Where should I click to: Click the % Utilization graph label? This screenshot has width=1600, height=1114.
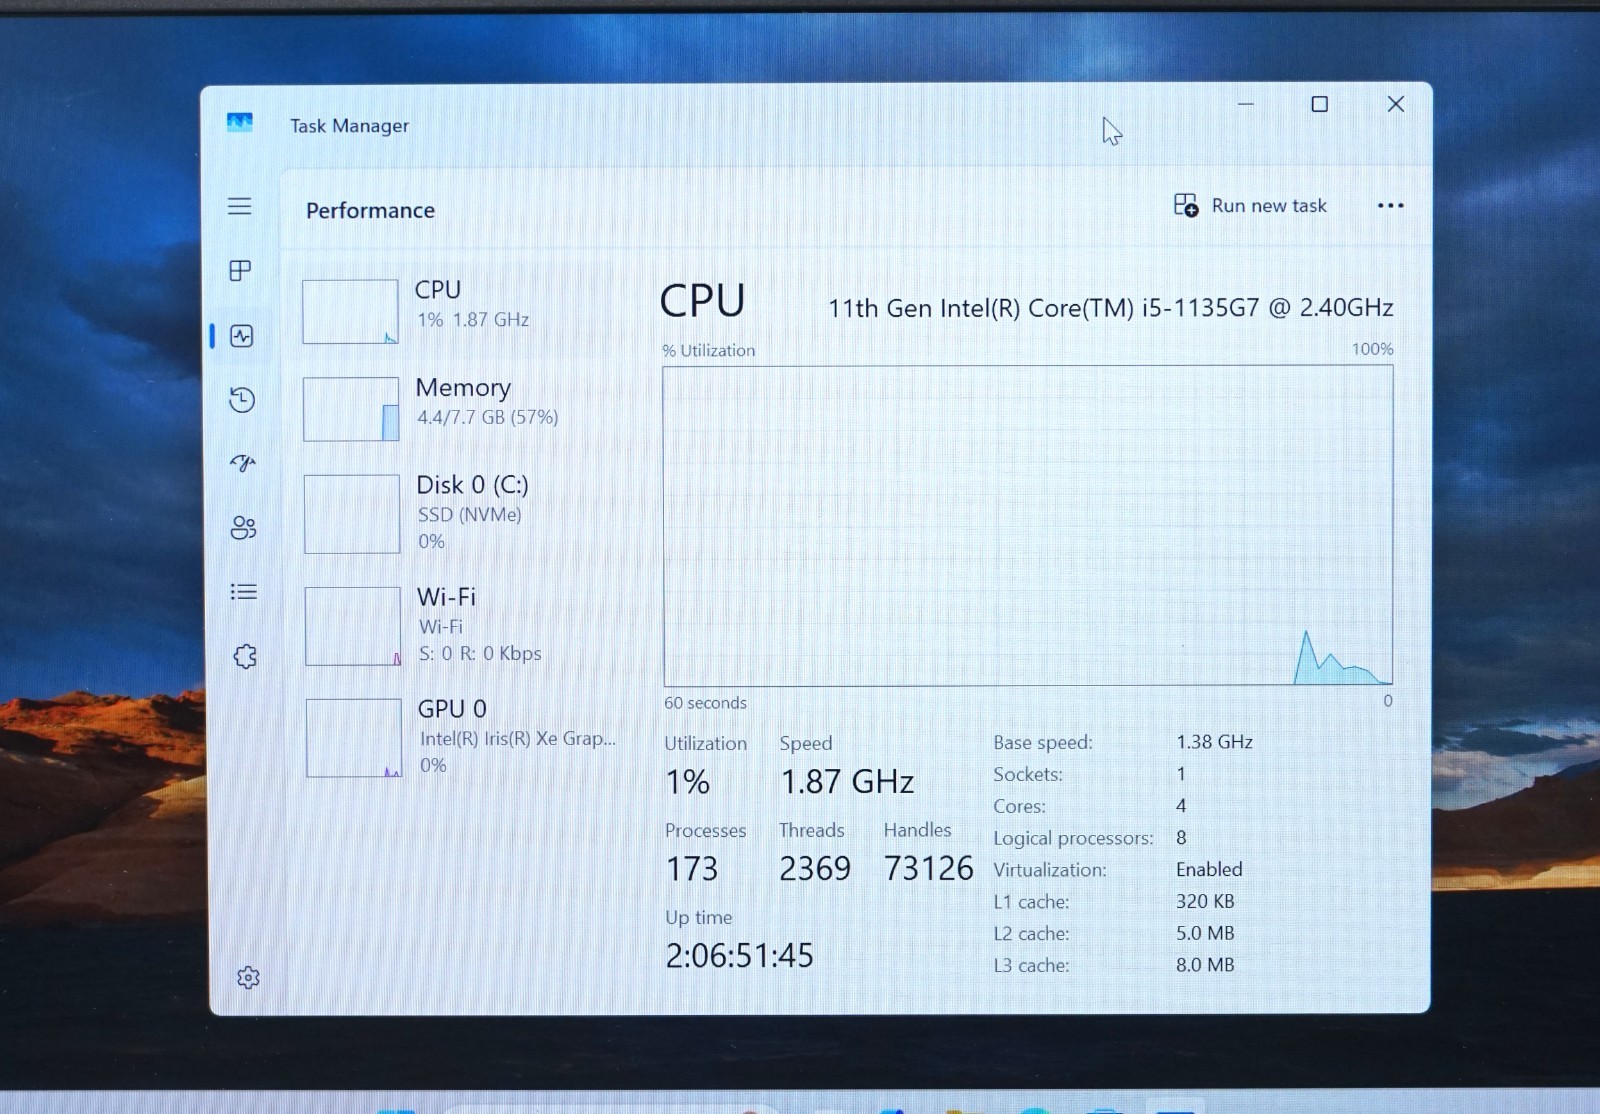[x=708, y=350]
